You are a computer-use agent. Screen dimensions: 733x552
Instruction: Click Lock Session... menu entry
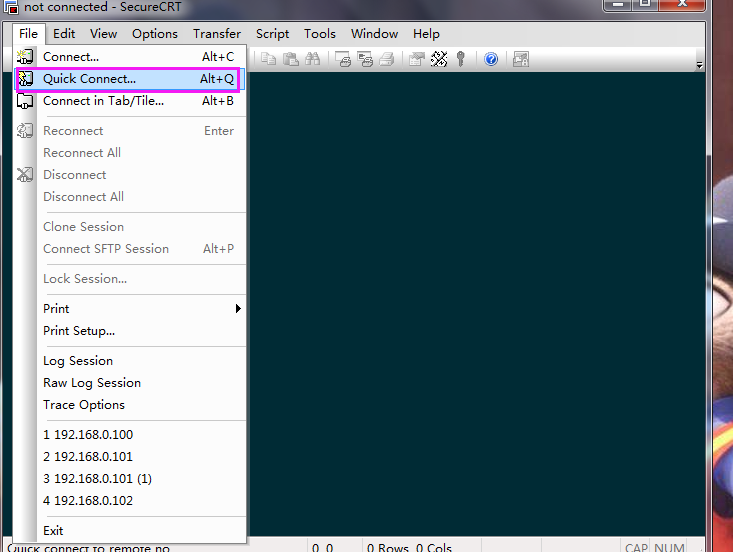click(129, 279)
